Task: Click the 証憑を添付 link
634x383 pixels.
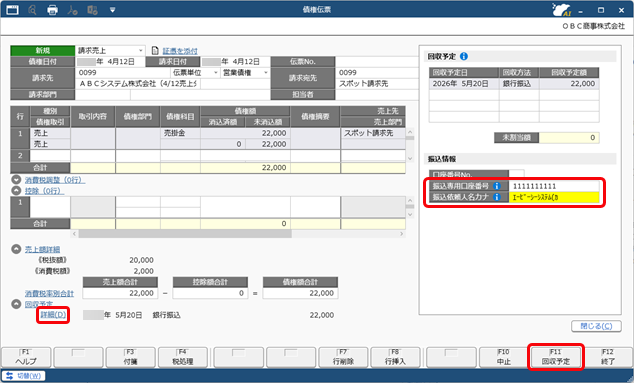Action: pyautogui.click(x=180, y=51)
